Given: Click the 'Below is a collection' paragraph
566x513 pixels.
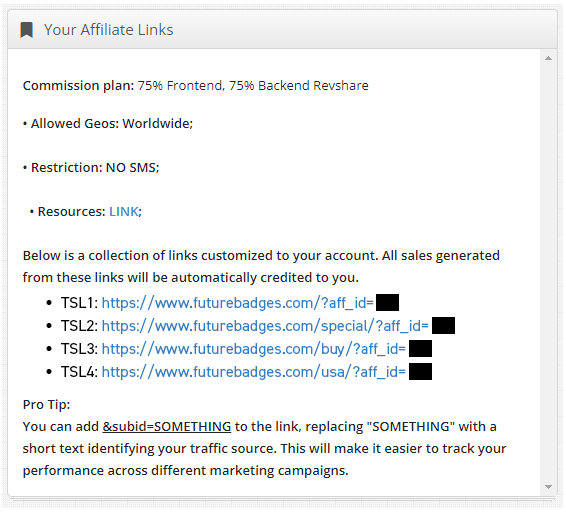Looking at the screenshot, I should [x=261, y=266].
